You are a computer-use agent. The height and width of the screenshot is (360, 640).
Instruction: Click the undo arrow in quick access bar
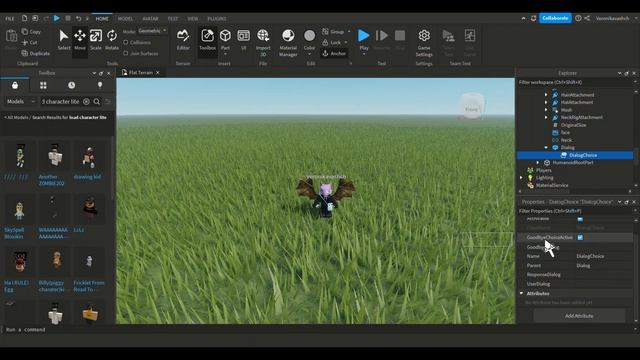(x=78, y=18)
